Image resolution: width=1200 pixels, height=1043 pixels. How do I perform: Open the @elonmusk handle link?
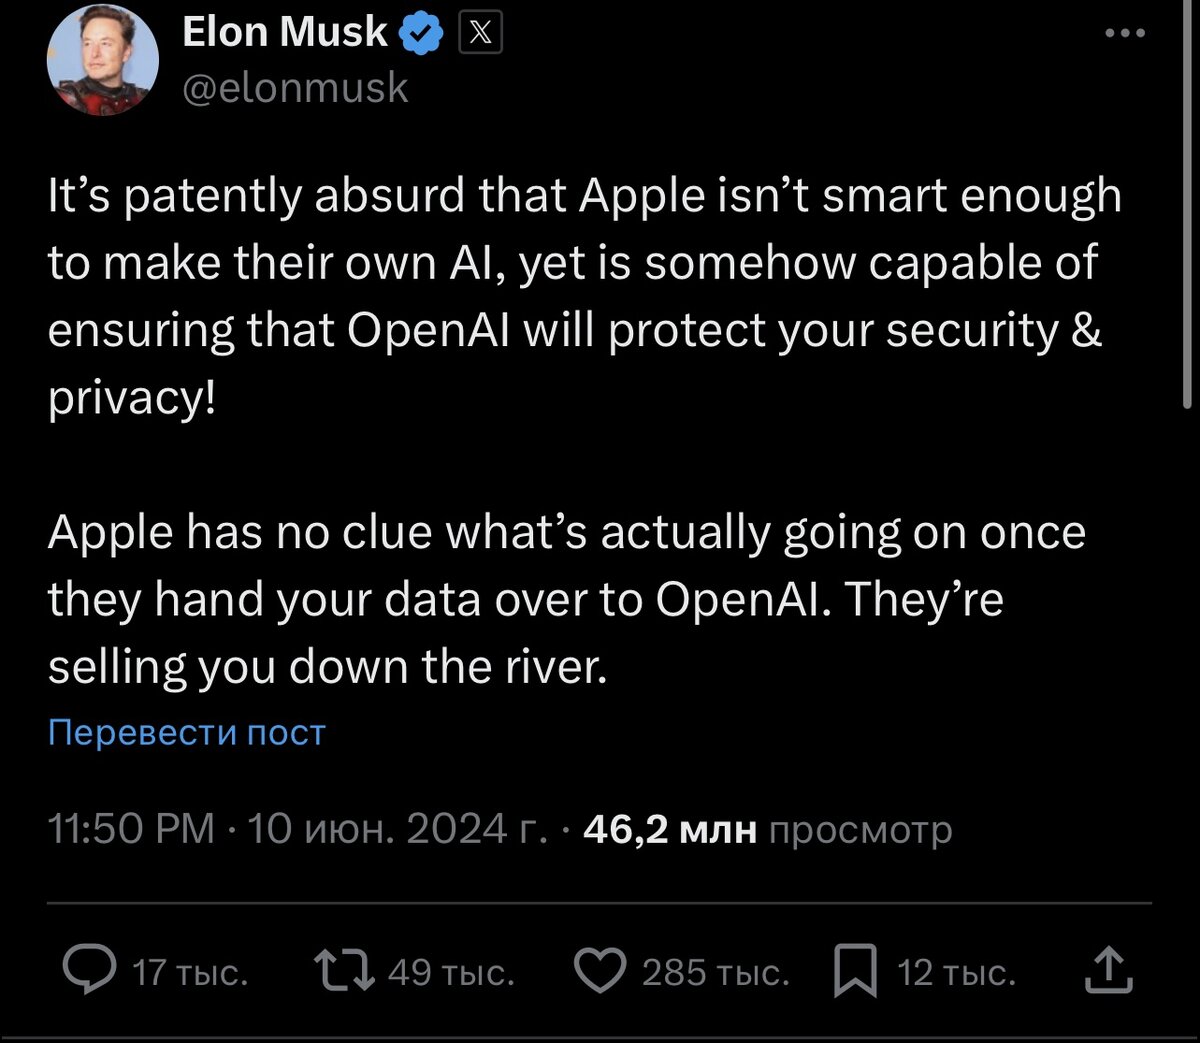295,88
